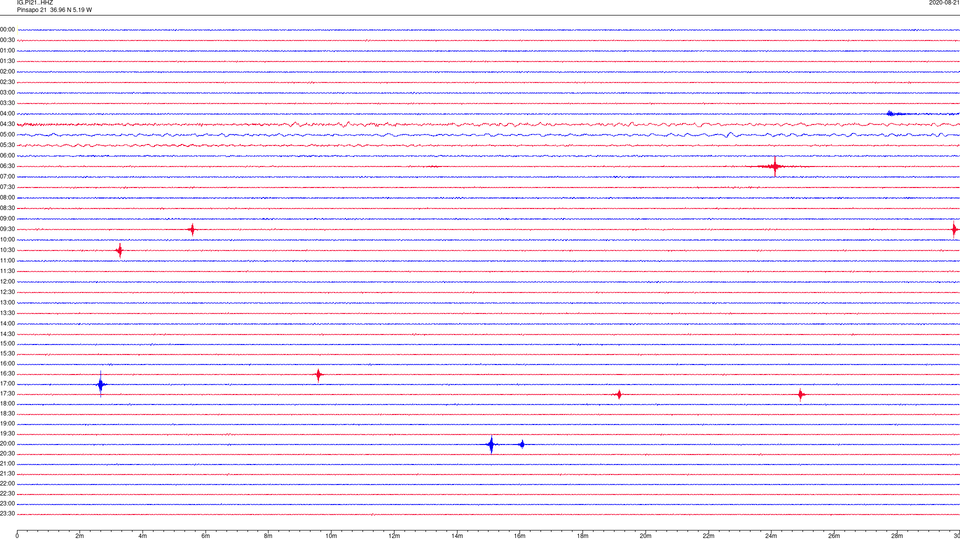The width and height of the screenshot is (960, 540).
Task: Click the 13:30 time label
Action: click(x=7, y=313)
